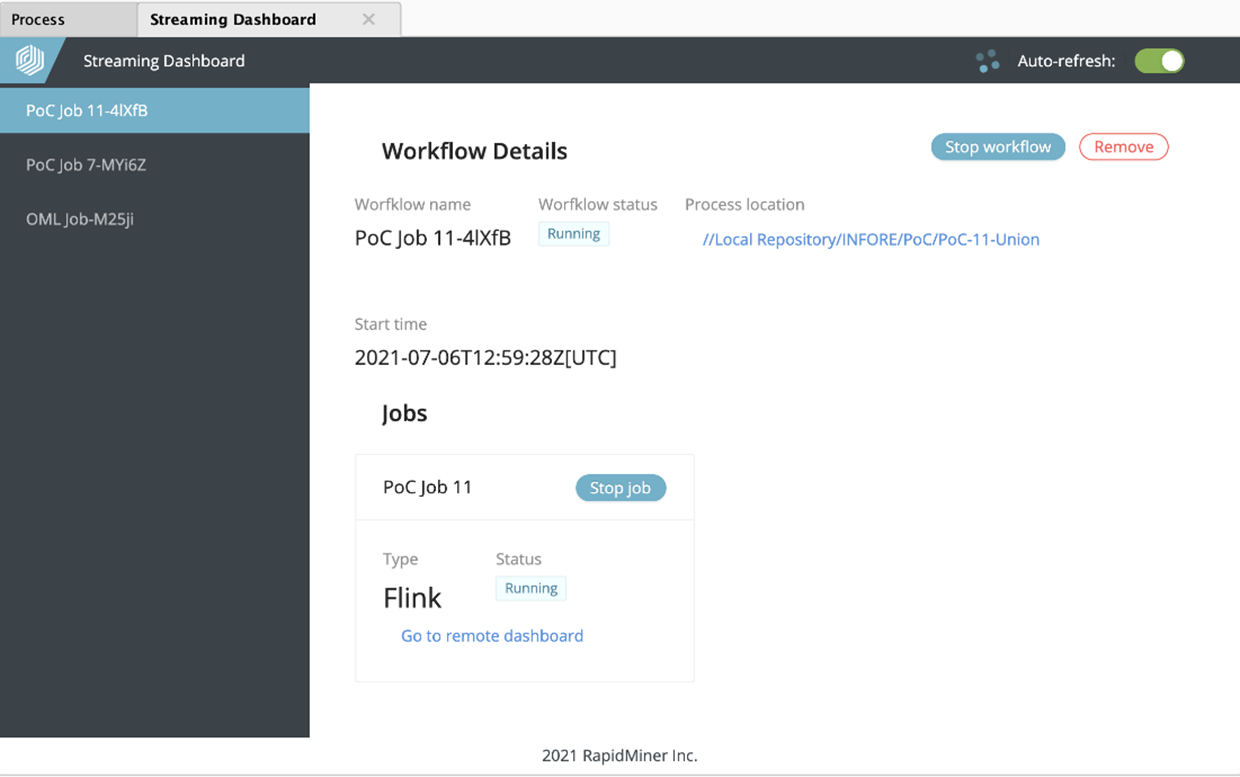Click the RapidMiner logo icon
The height and width of the screenshot is (777, 1240).
point(30,61)
